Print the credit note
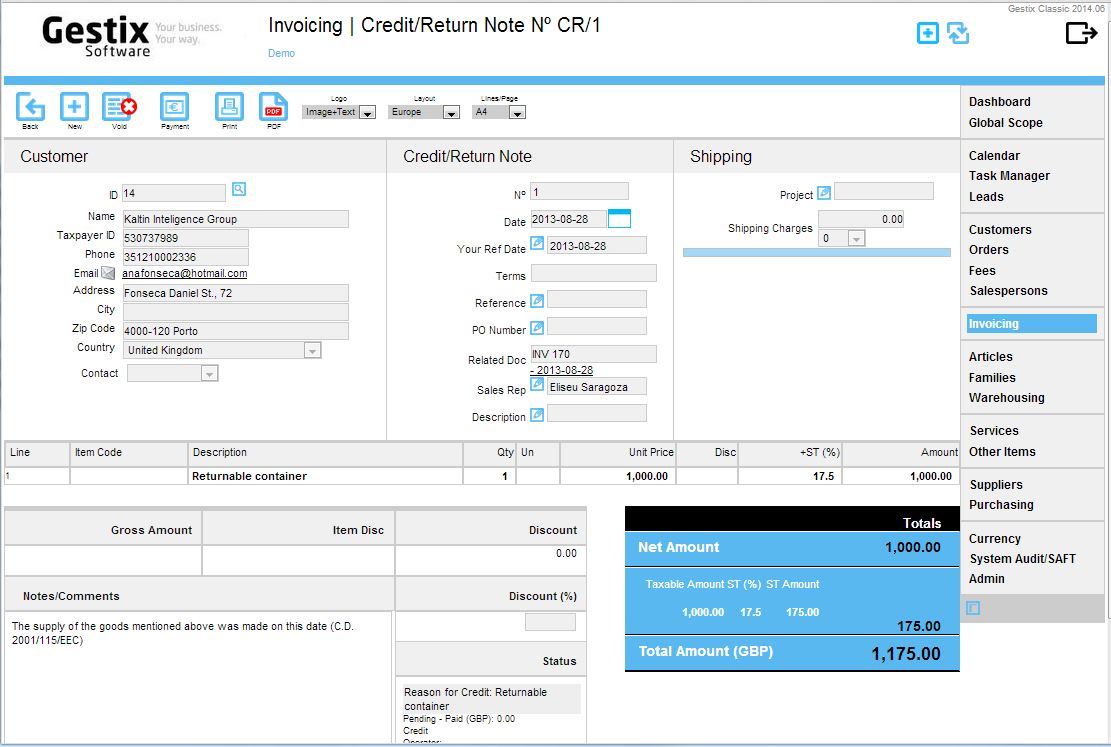The width and height of the screenshot is (1111, 747). pyautogui.click(x=230, y=107)
